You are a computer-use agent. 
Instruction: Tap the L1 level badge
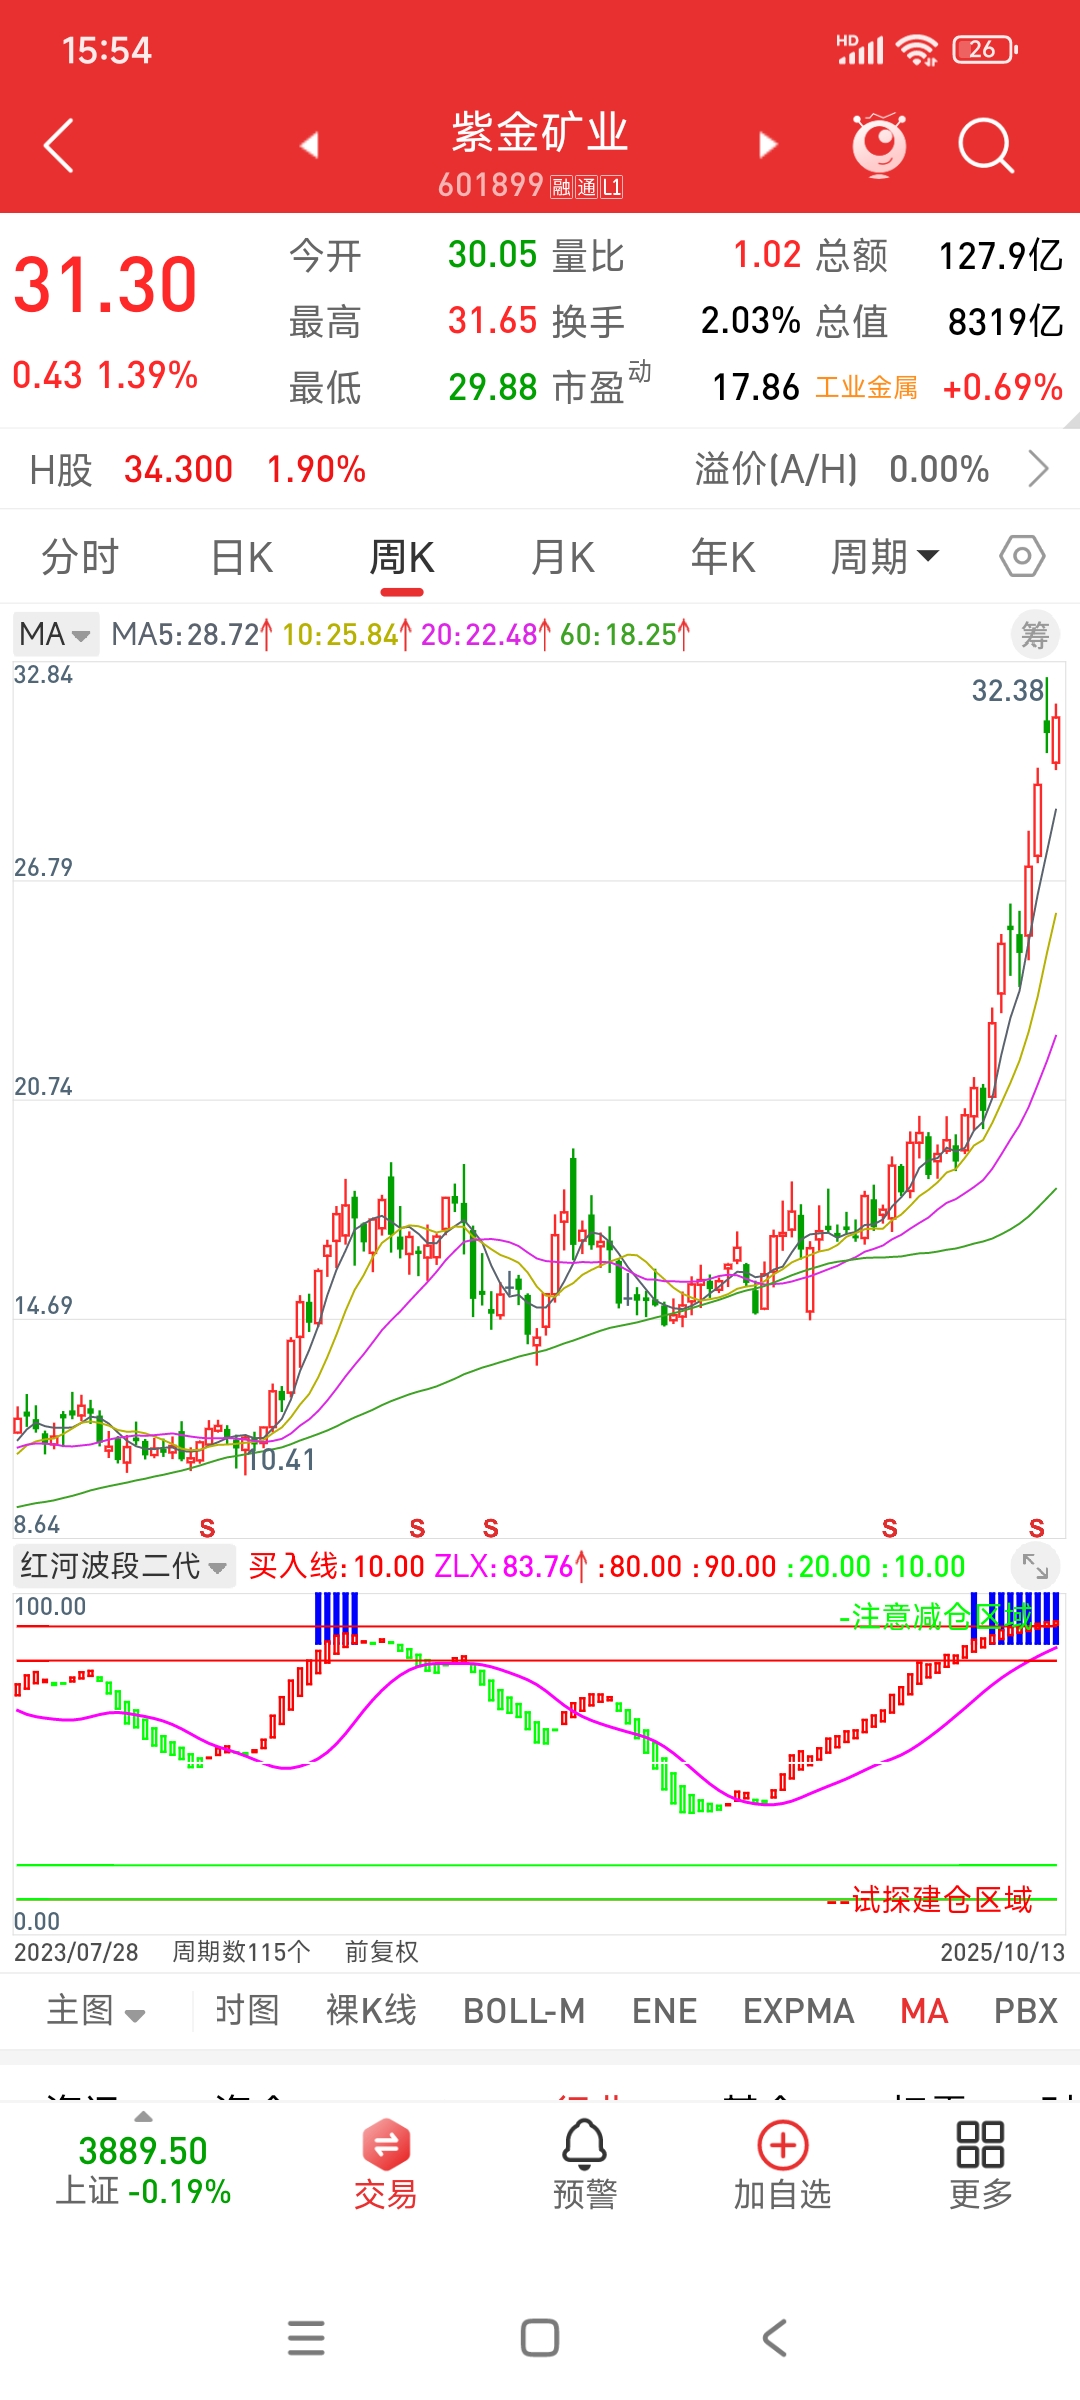click(x=611, y=187)
